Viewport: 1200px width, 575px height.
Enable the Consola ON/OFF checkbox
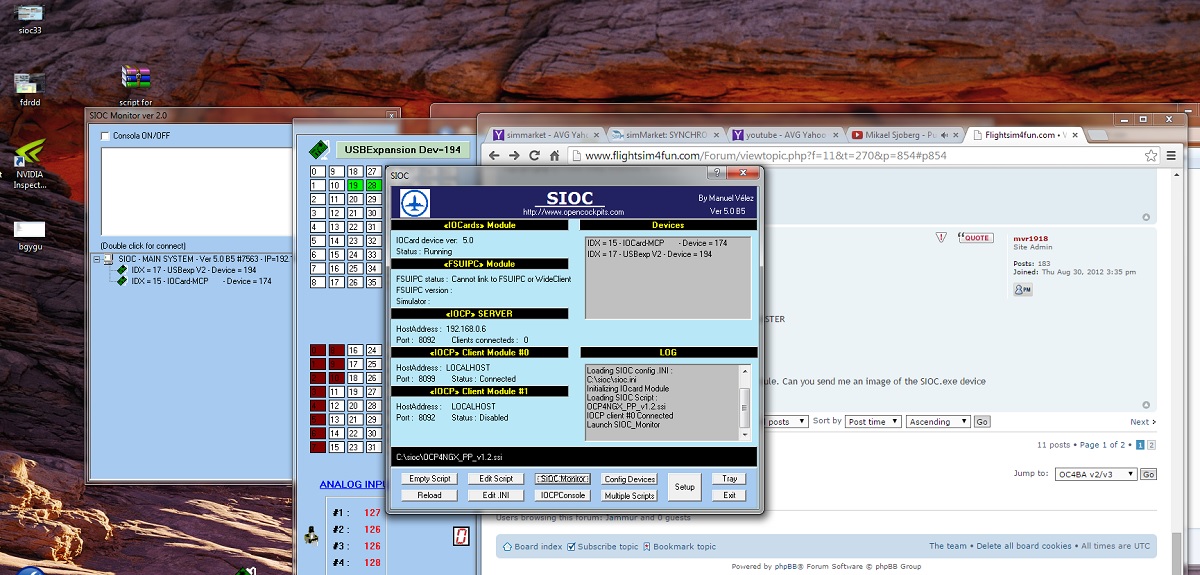click(x=105, y=136)
